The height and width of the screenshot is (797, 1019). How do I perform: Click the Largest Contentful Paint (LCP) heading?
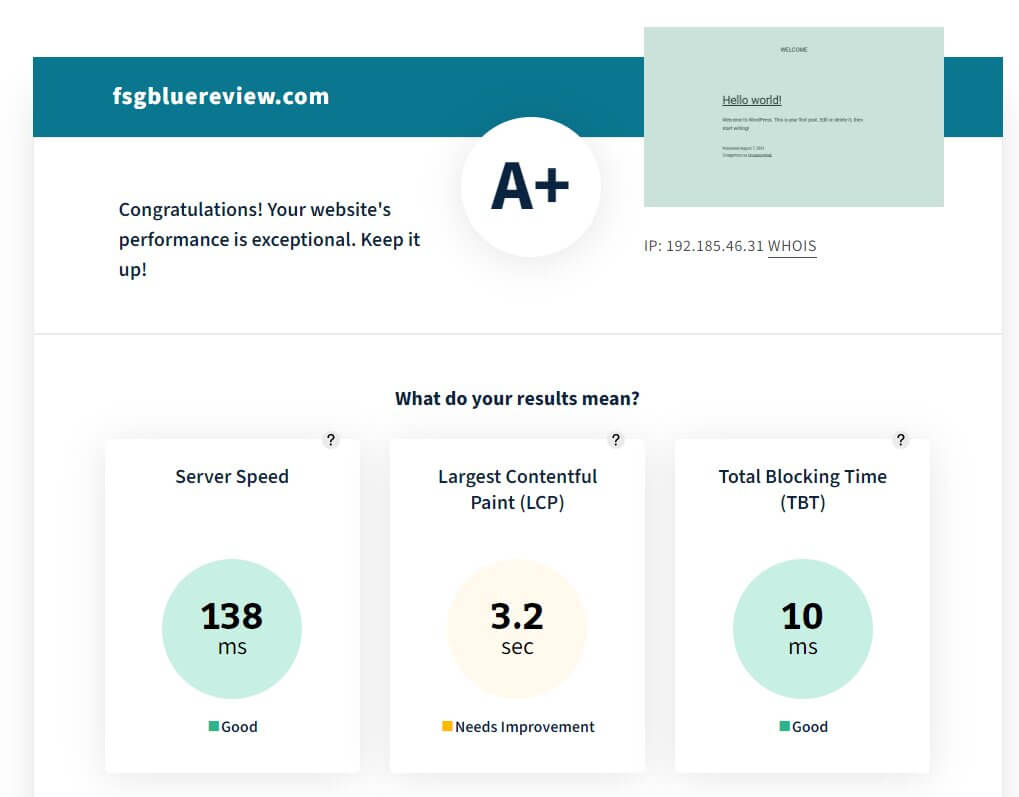pyautogui.click(x=517, y=489)
